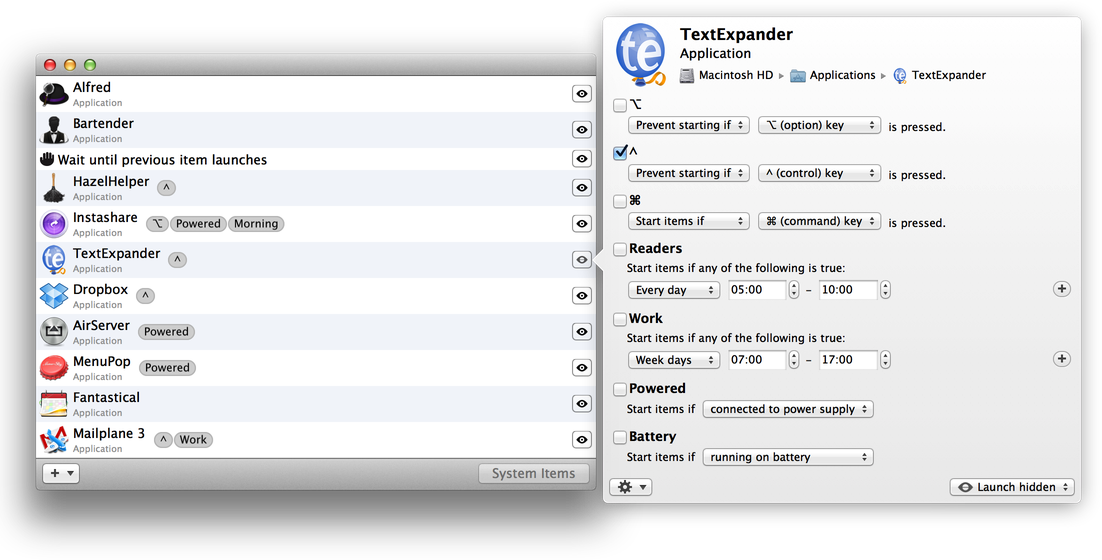The width and height of the screenshot is (1102, 560).
Task: Open the gear action menu
Action: (632, 487)
